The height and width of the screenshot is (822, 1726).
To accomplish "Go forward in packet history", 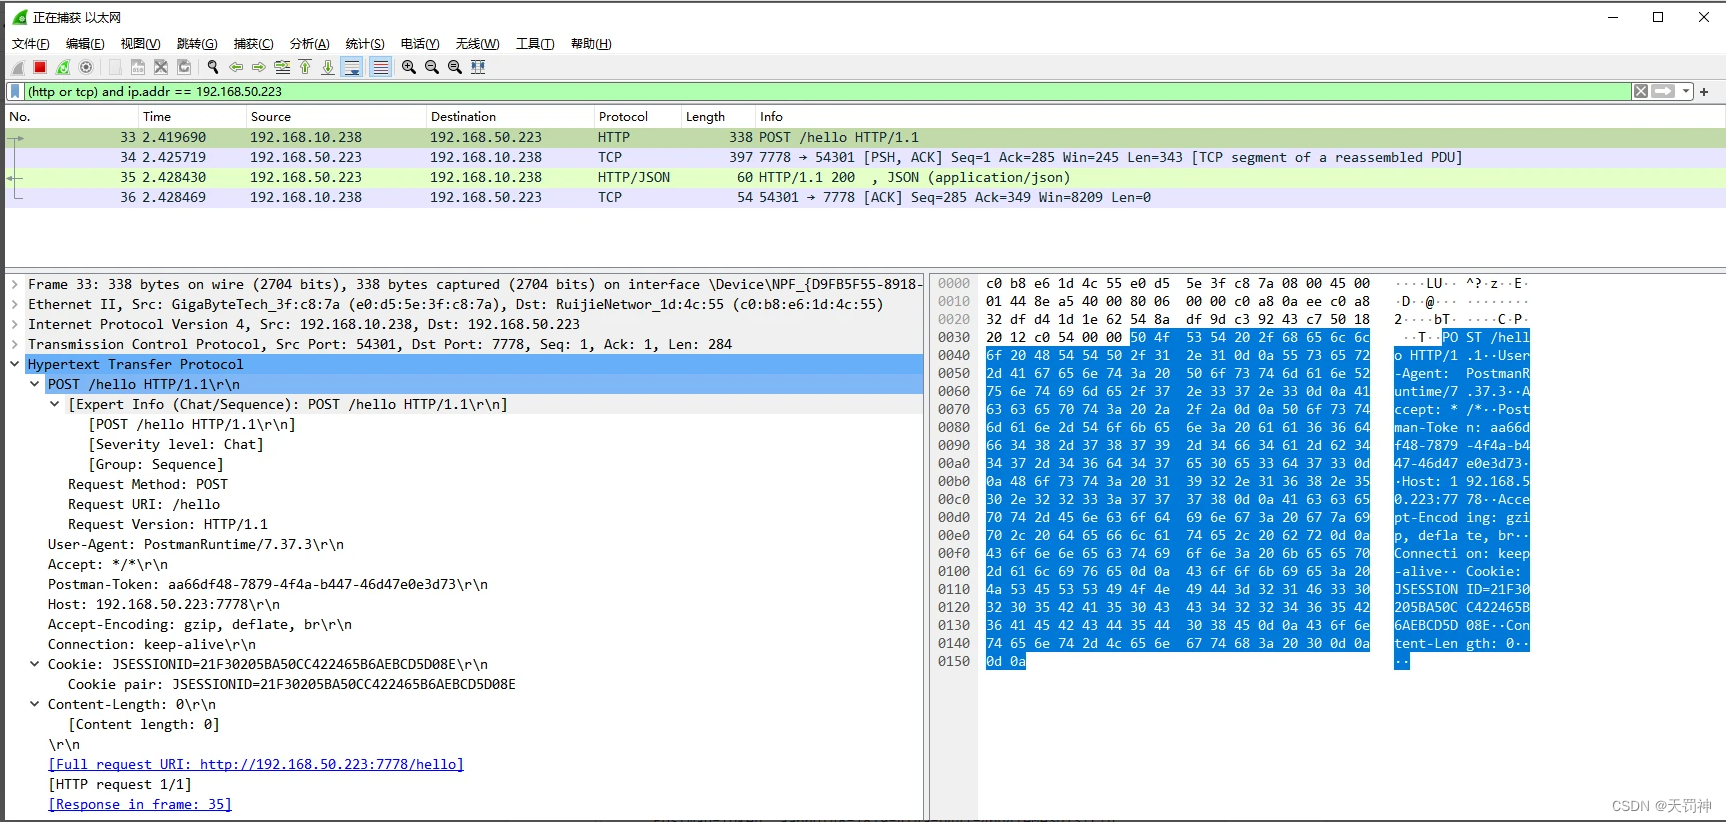I will [x=259, y=67].
